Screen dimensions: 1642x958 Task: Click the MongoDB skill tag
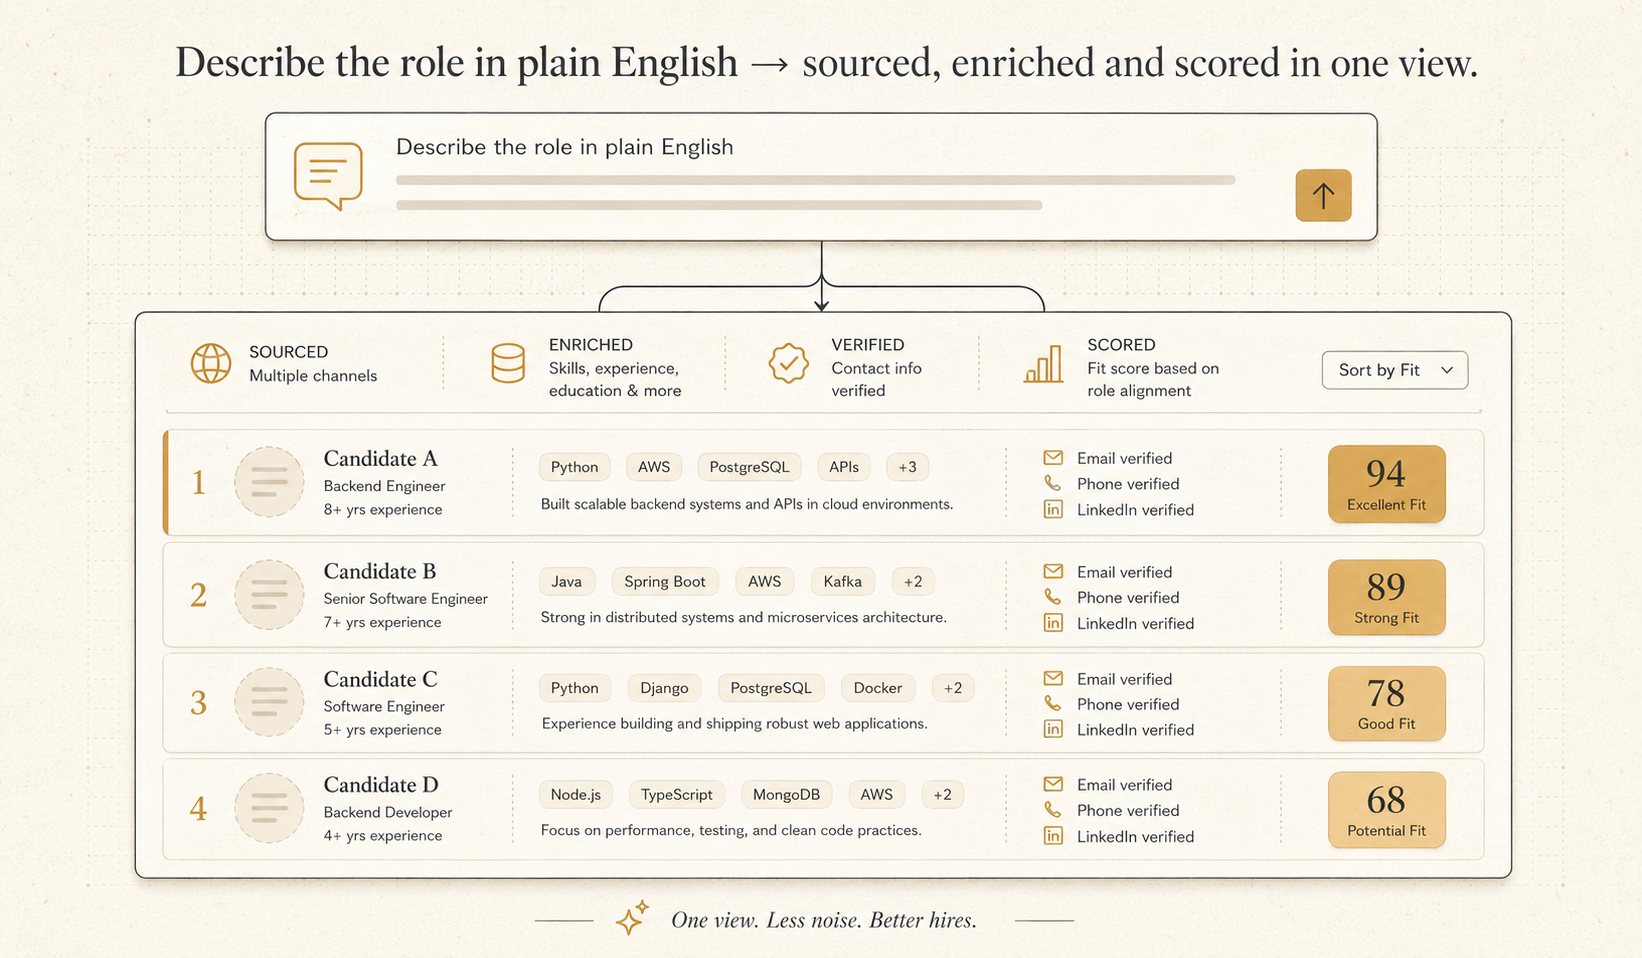(786, 795)
